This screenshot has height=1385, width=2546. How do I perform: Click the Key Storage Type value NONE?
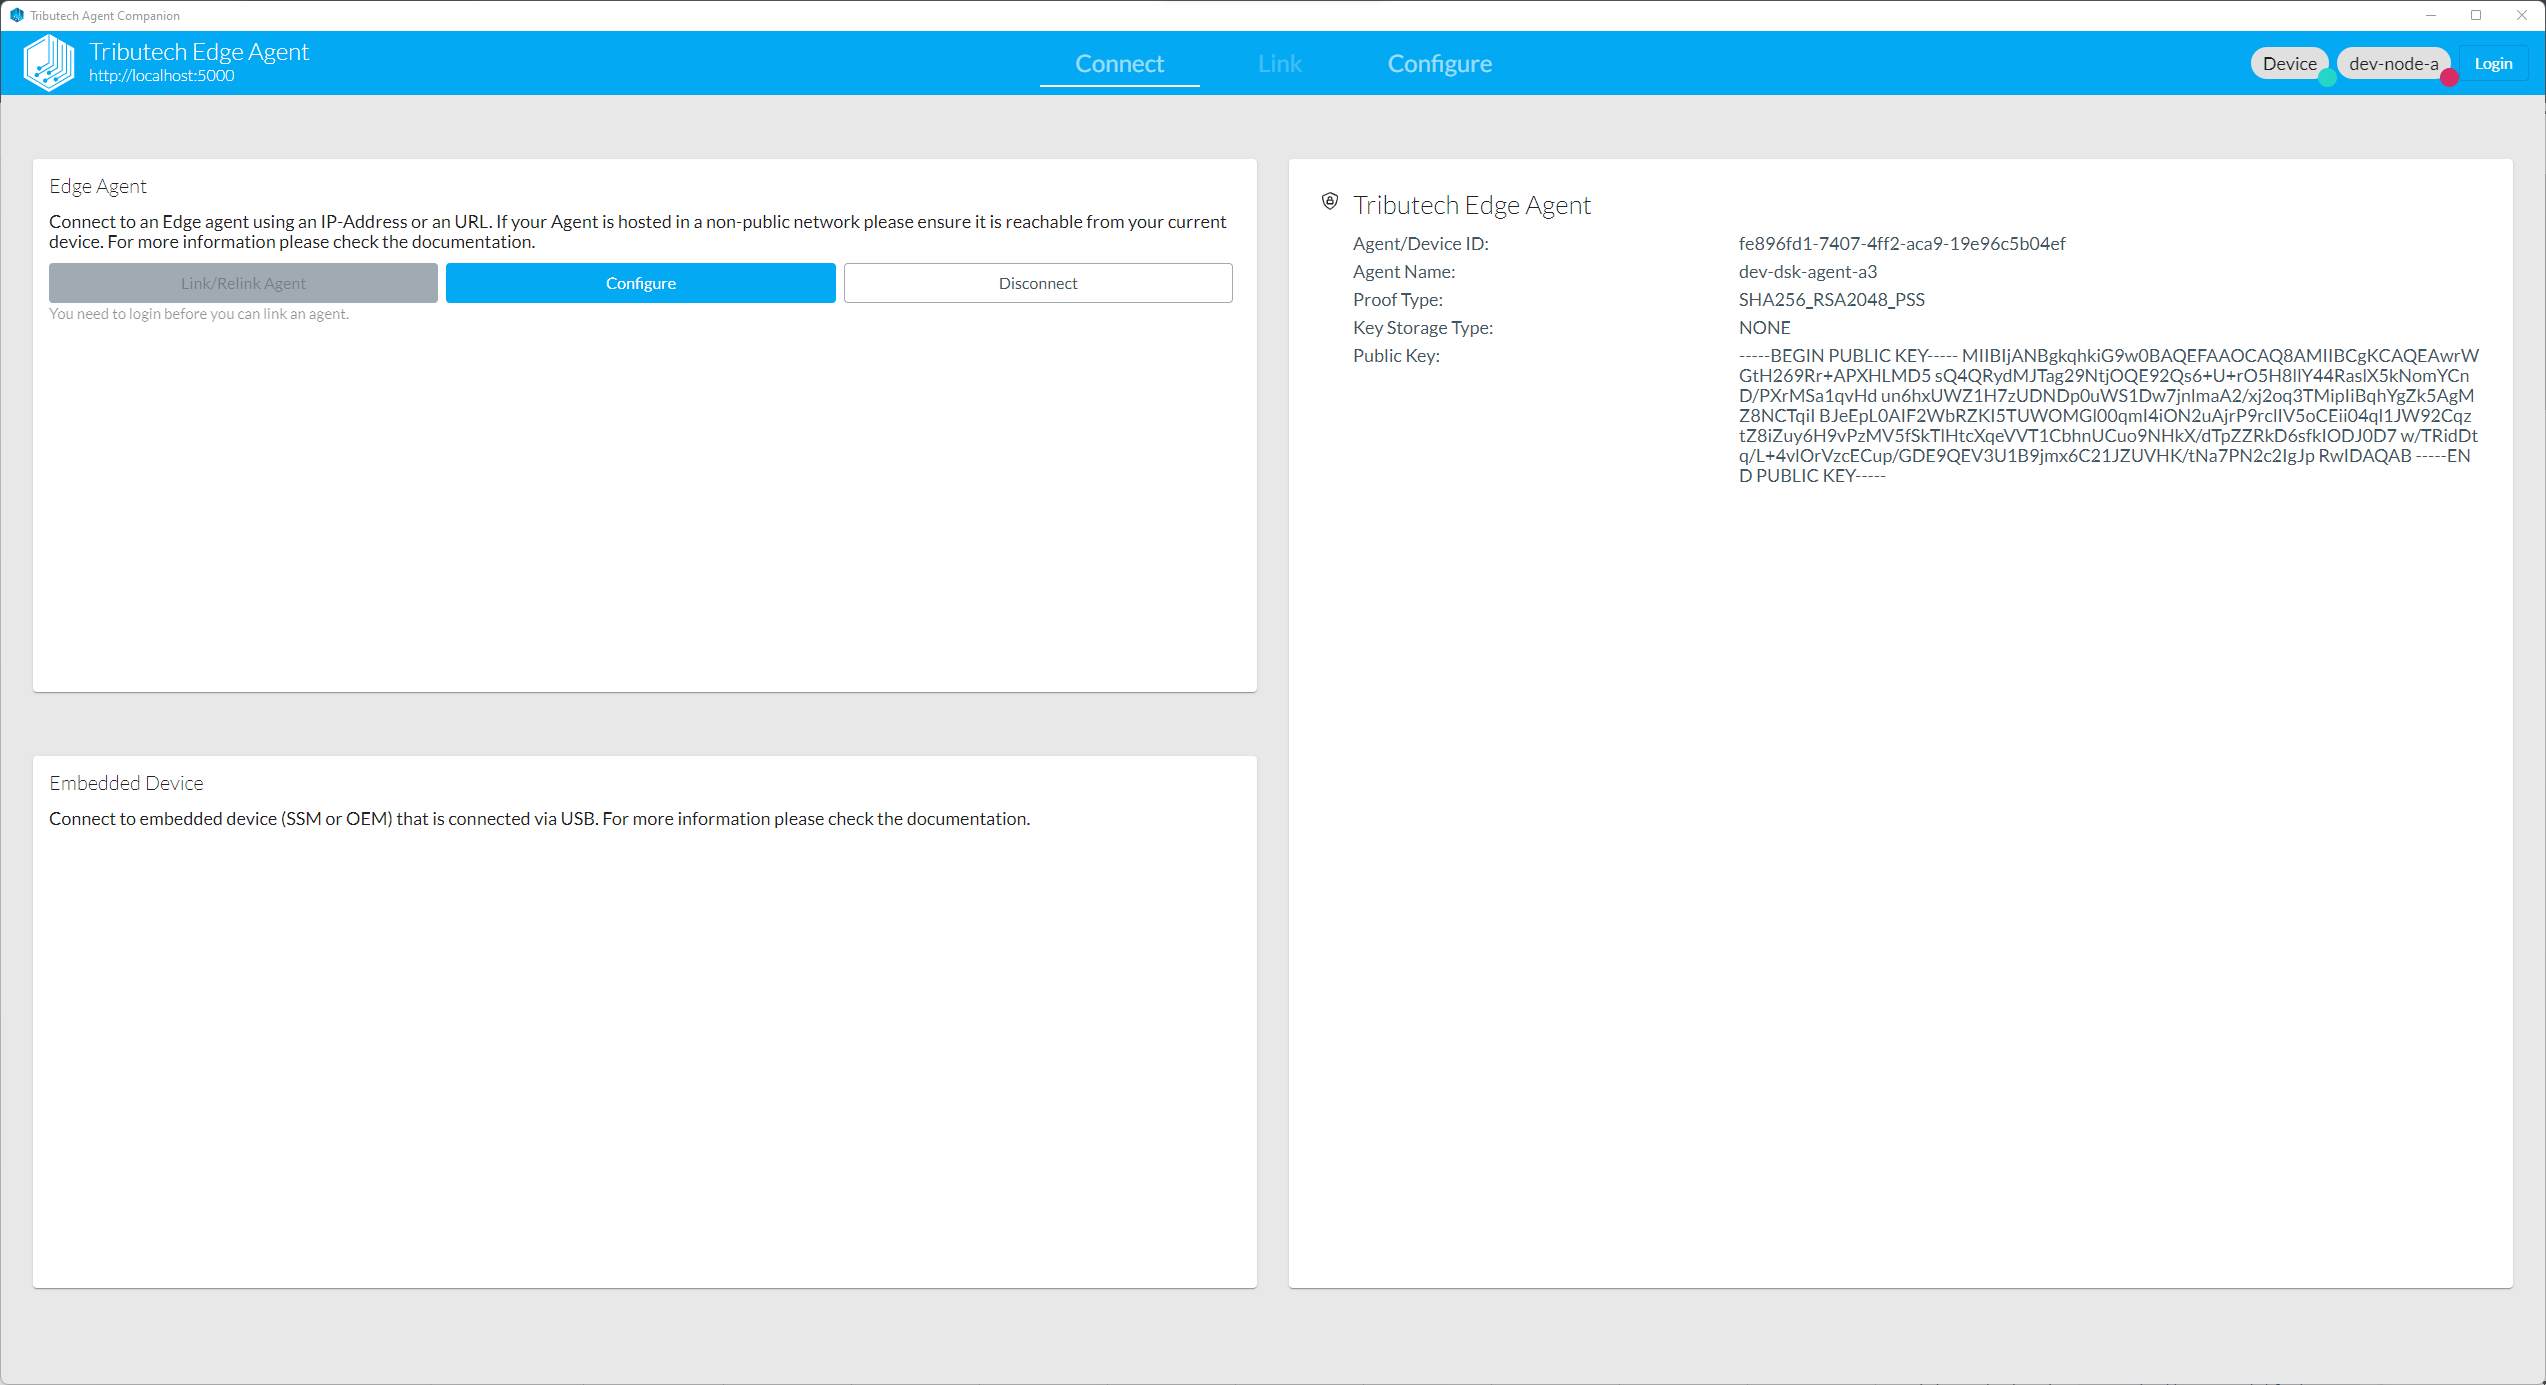(1765, 327)
